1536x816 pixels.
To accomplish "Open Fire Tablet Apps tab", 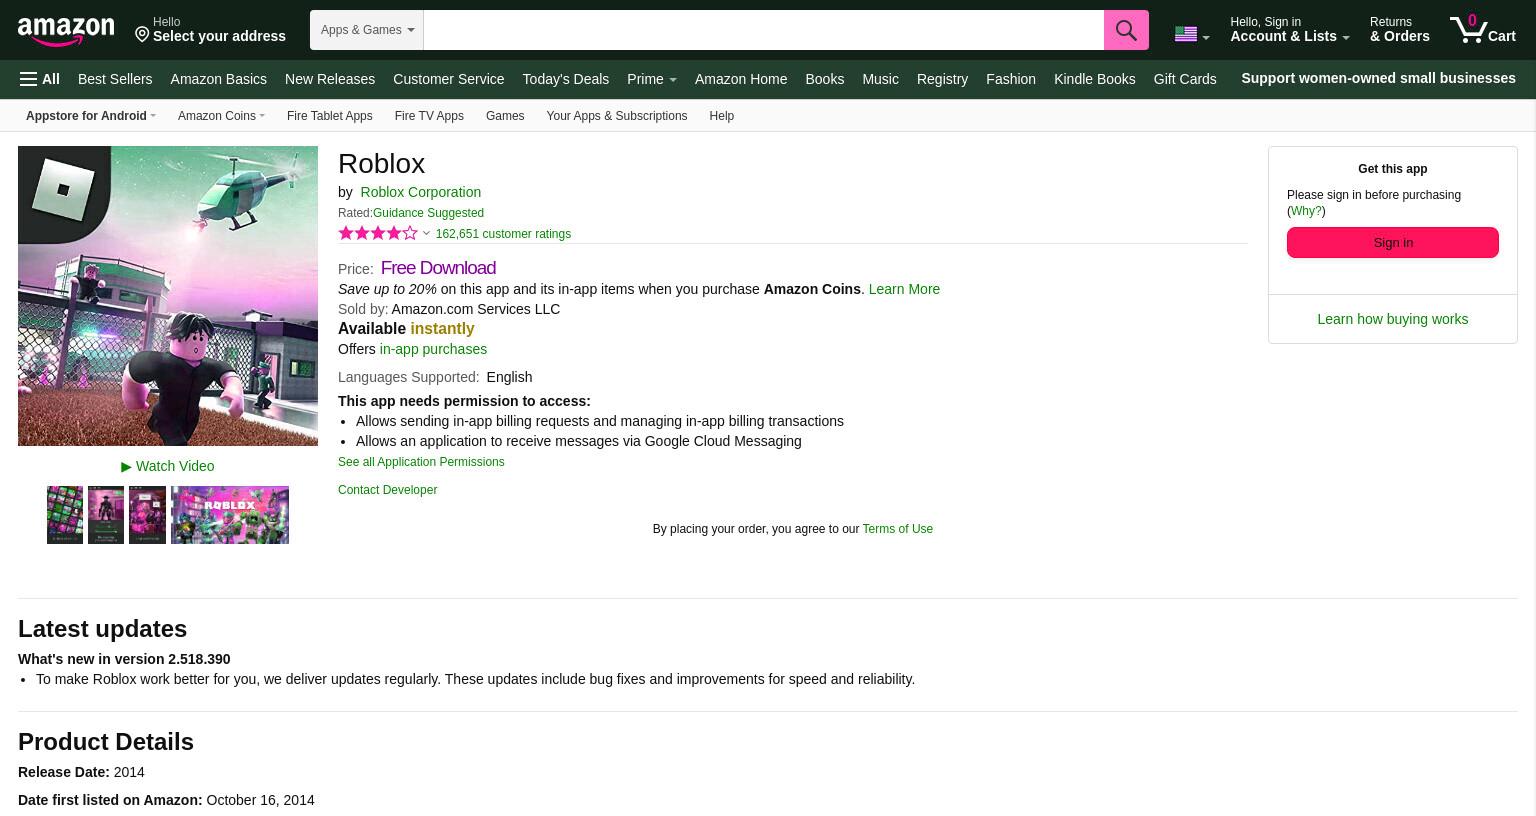I will [x=329, y=116].
